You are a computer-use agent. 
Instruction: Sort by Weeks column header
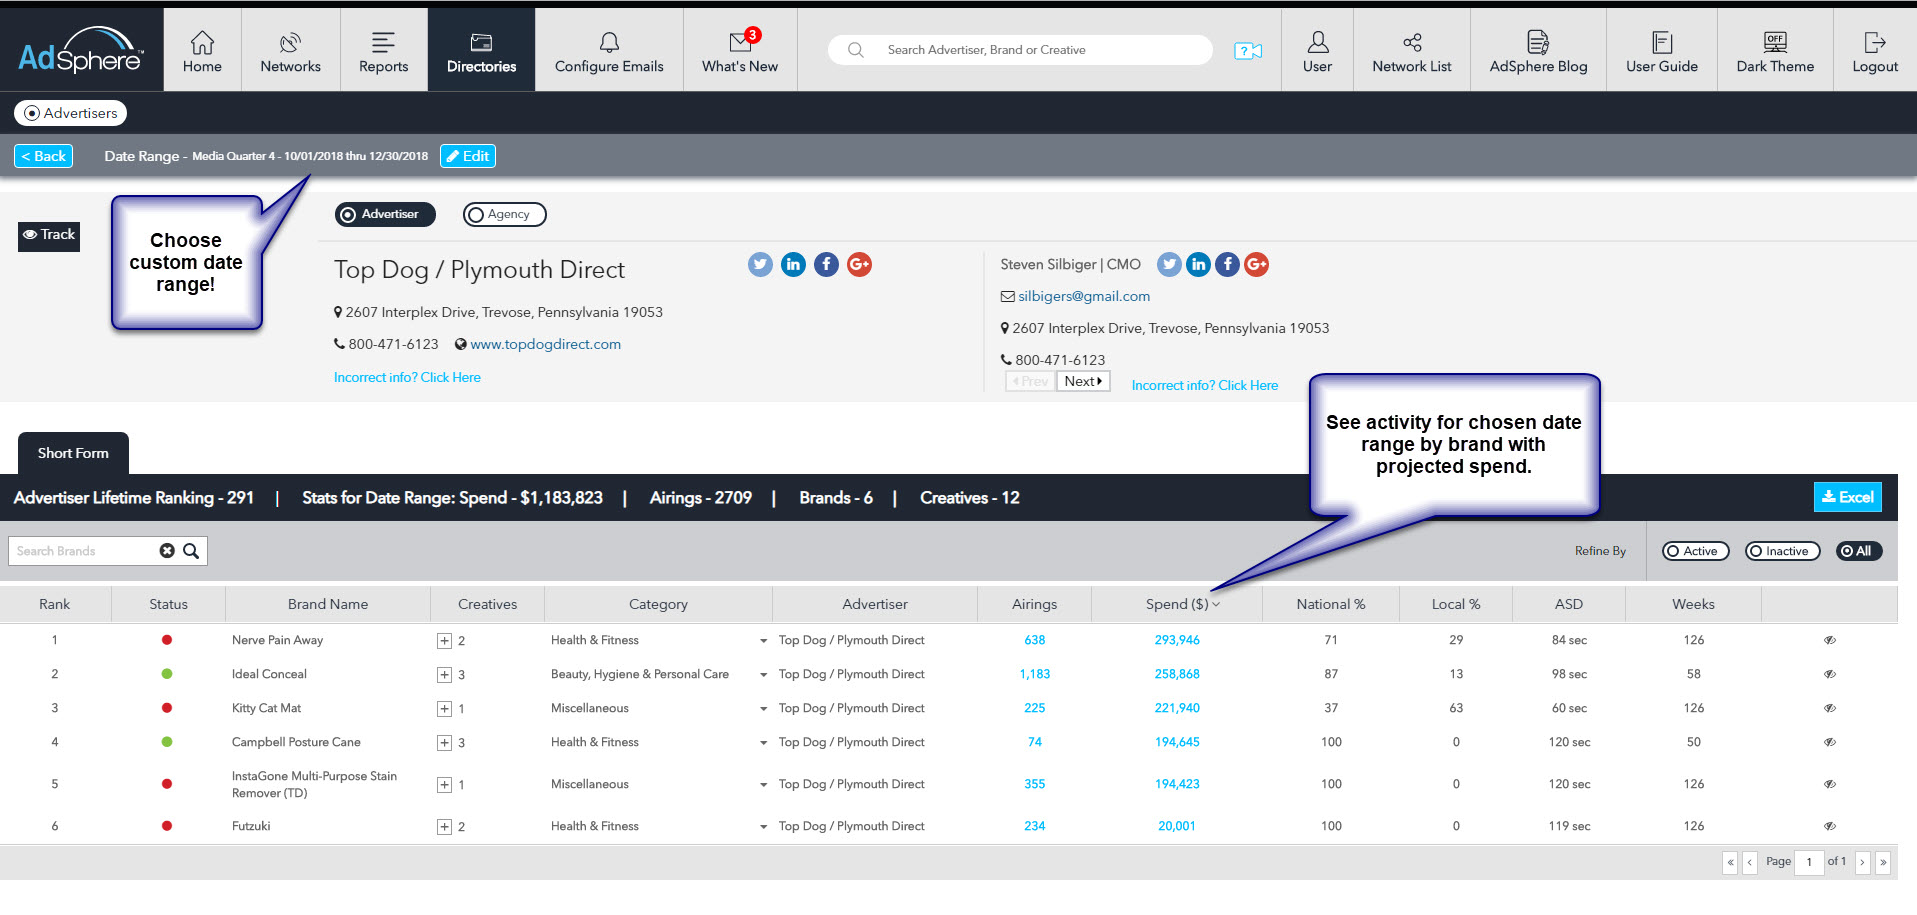[1693, 604]
